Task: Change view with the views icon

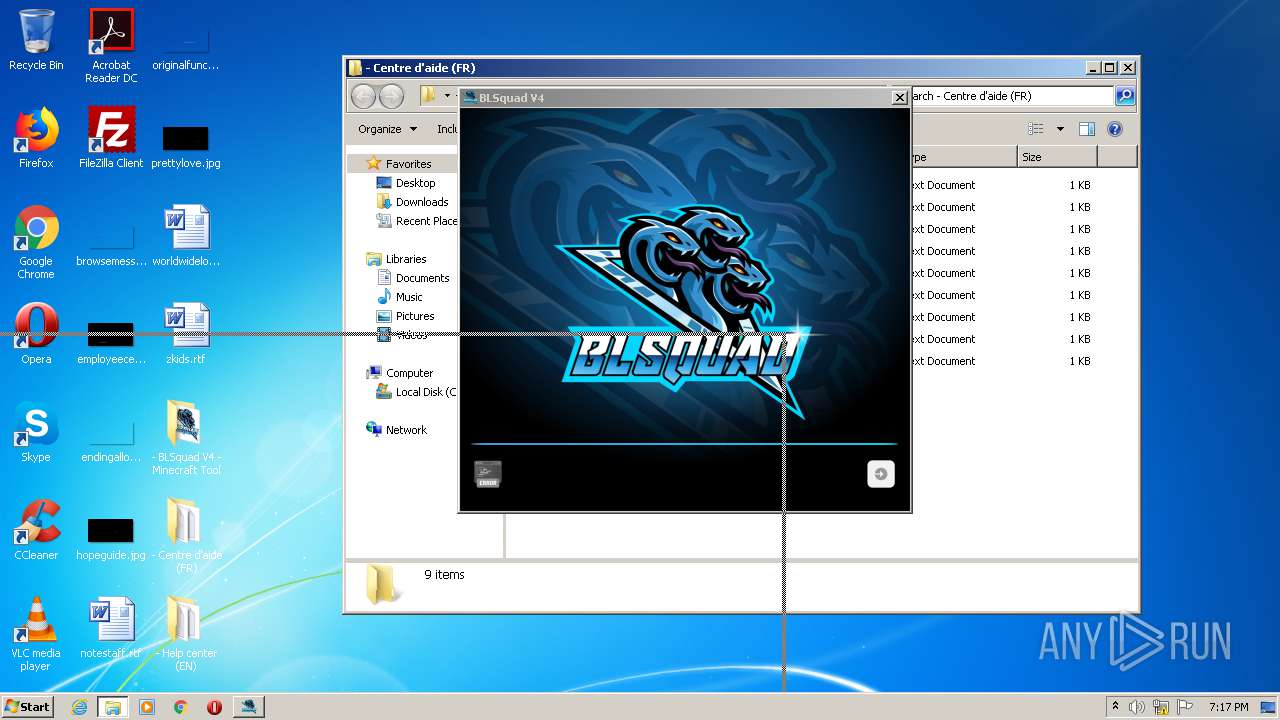Action: pyautogui.click(x=1036, y=129)
